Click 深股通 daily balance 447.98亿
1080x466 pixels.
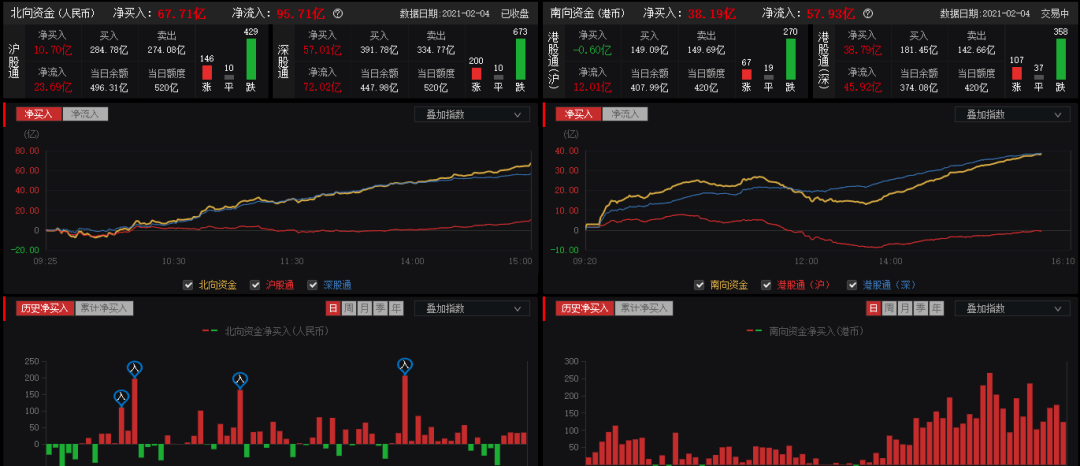(379, 87)
